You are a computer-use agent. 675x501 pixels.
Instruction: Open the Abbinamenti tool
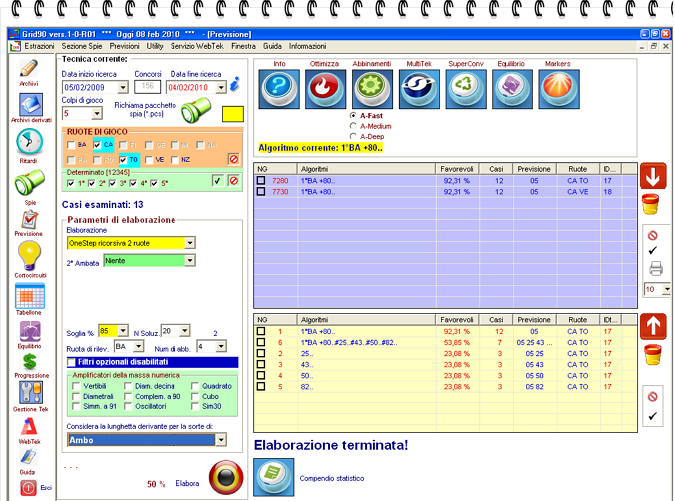[371, 89]
